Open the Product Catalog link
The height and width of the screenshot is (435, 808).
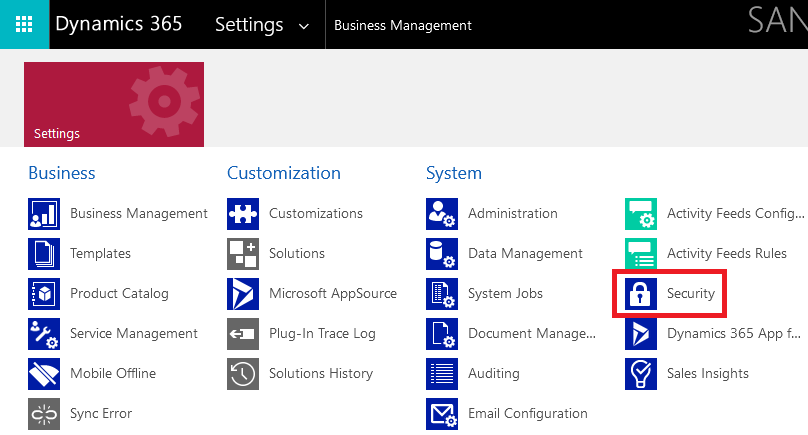click(119, 293)
